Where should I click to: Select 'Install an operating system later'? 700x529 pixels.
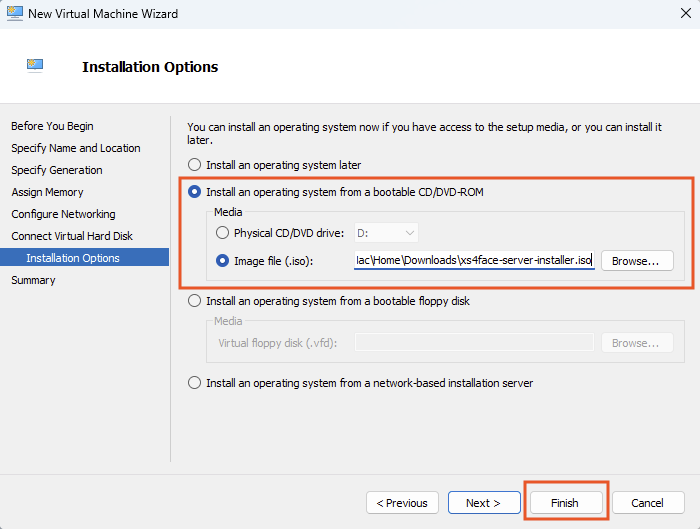click(x=194, y=165)
